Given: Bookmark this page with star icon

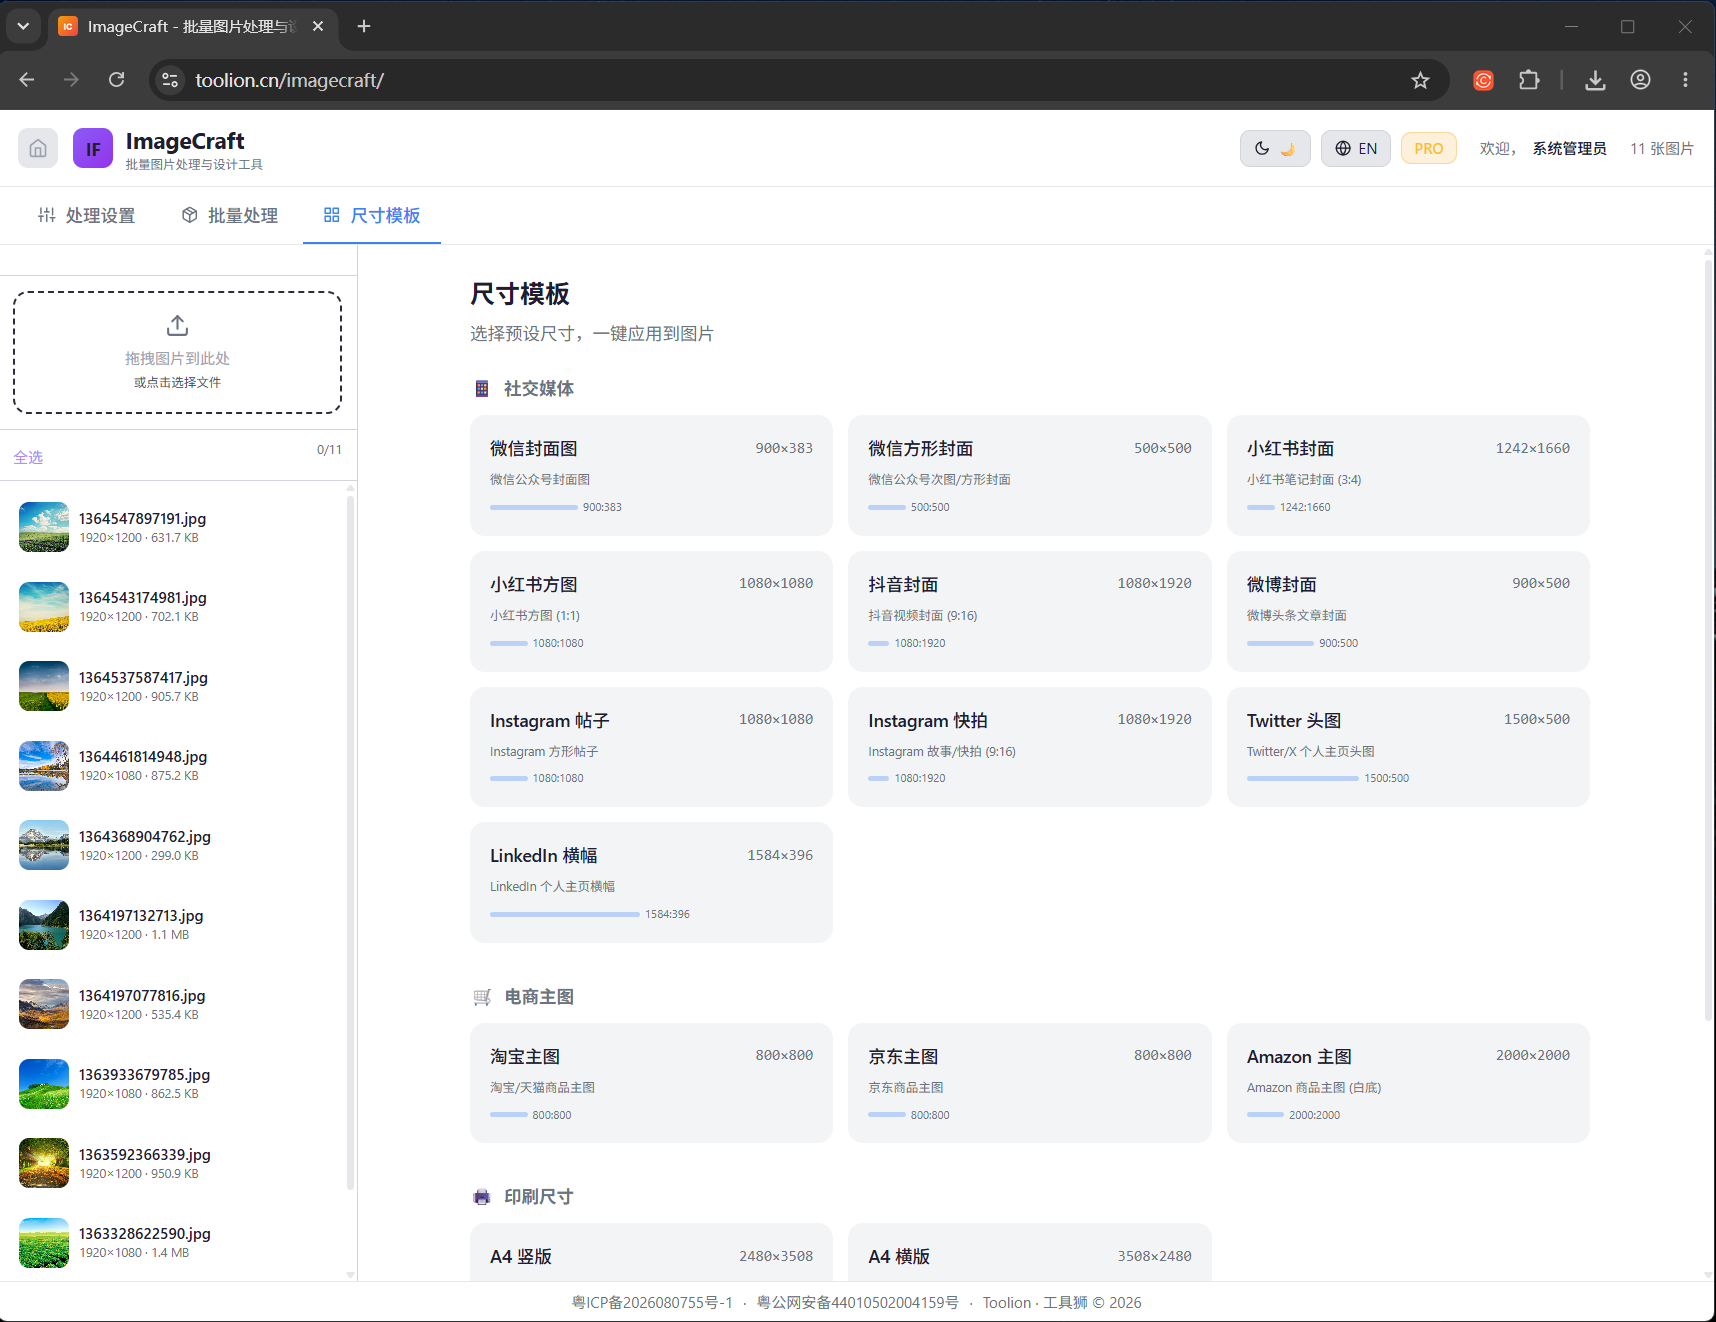Looking at the screenshot, I should [1420, 80].
